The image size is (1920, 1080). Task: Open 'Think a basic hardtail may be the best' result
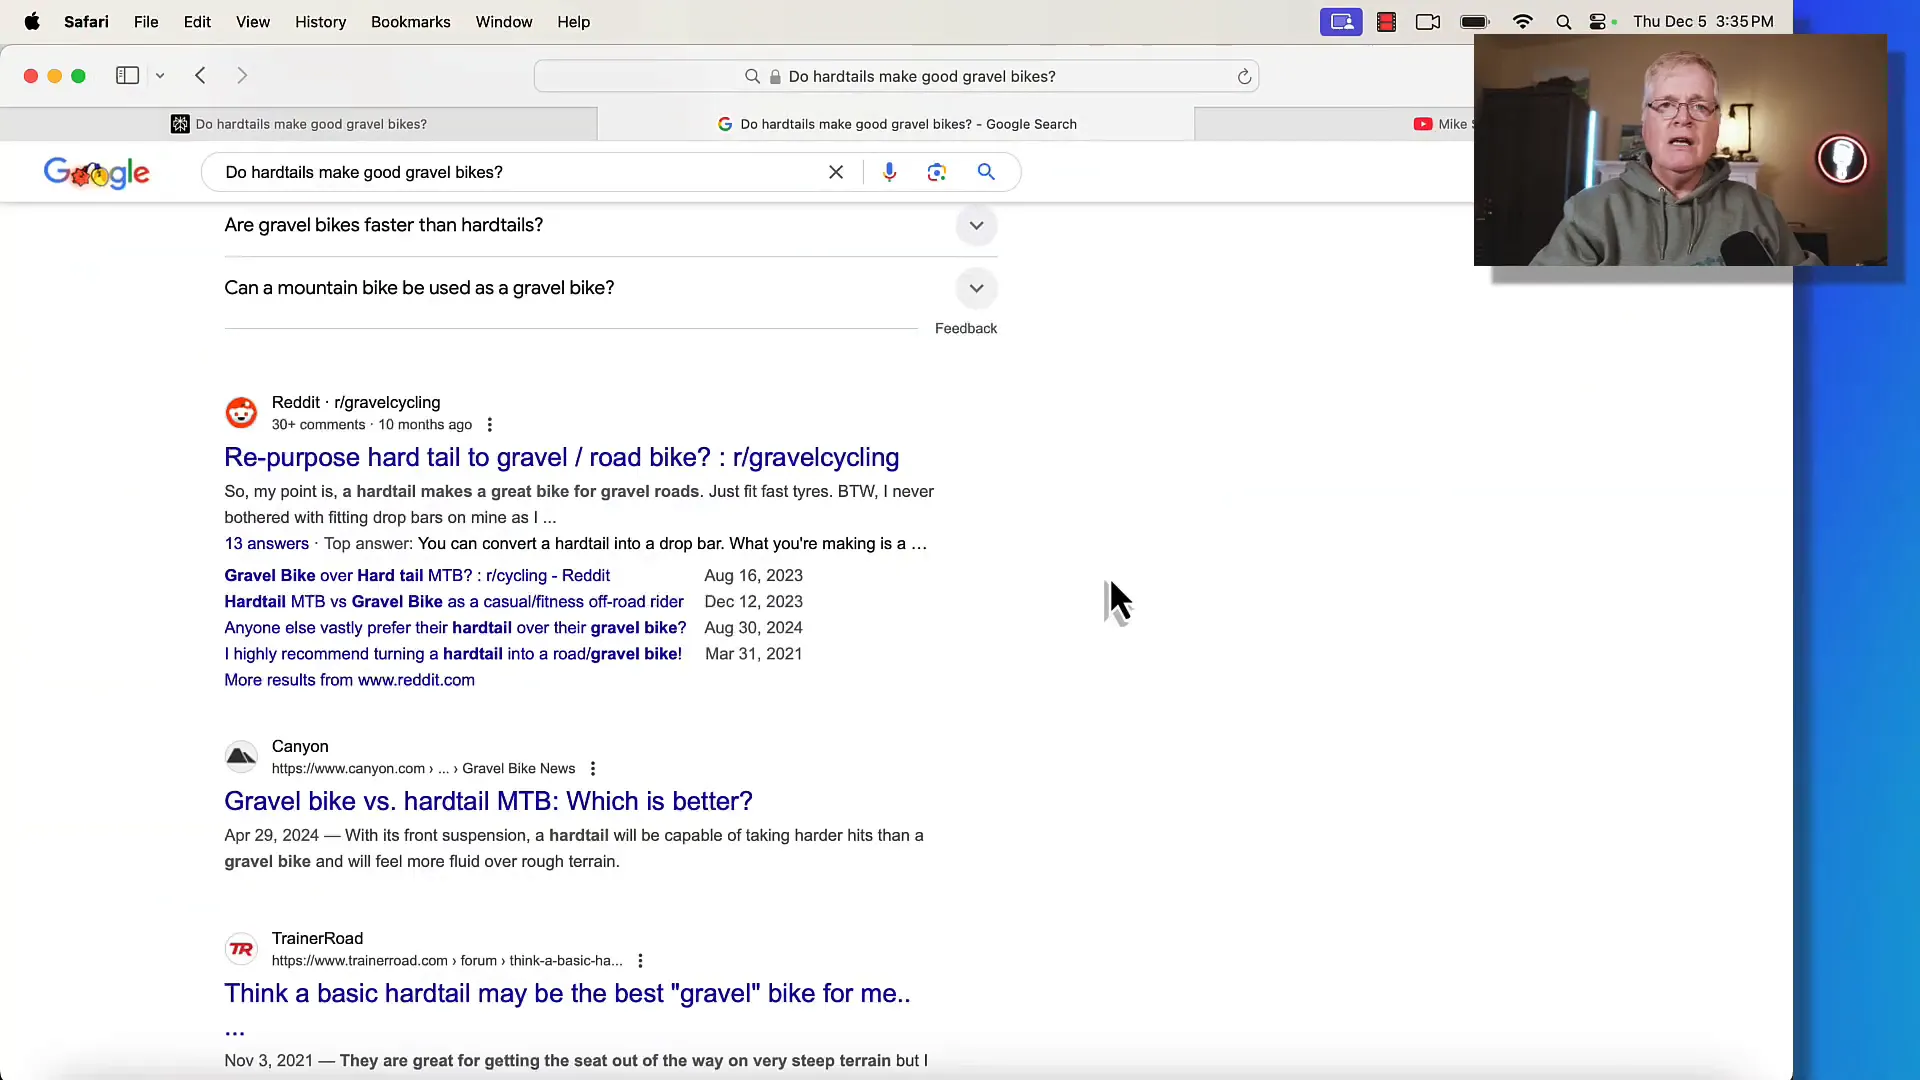pos(567,993)
